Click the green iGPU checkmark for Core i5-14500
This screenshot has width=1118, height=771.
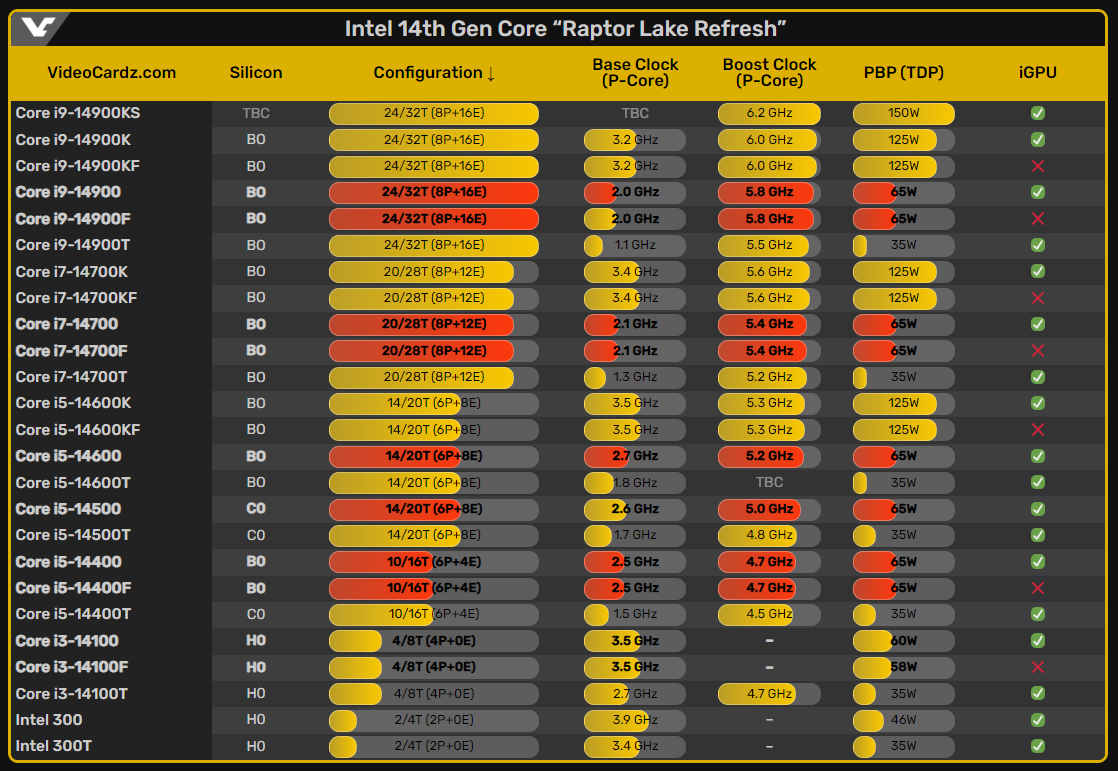pyautogui.click(x=1038, y=509)
